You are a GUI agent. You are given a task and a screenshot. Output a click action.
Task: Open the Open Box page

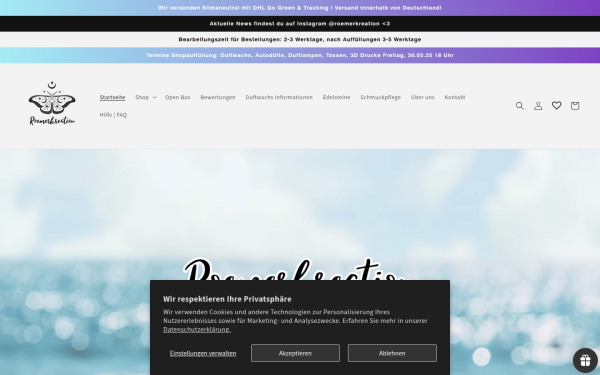pos(178,97)
